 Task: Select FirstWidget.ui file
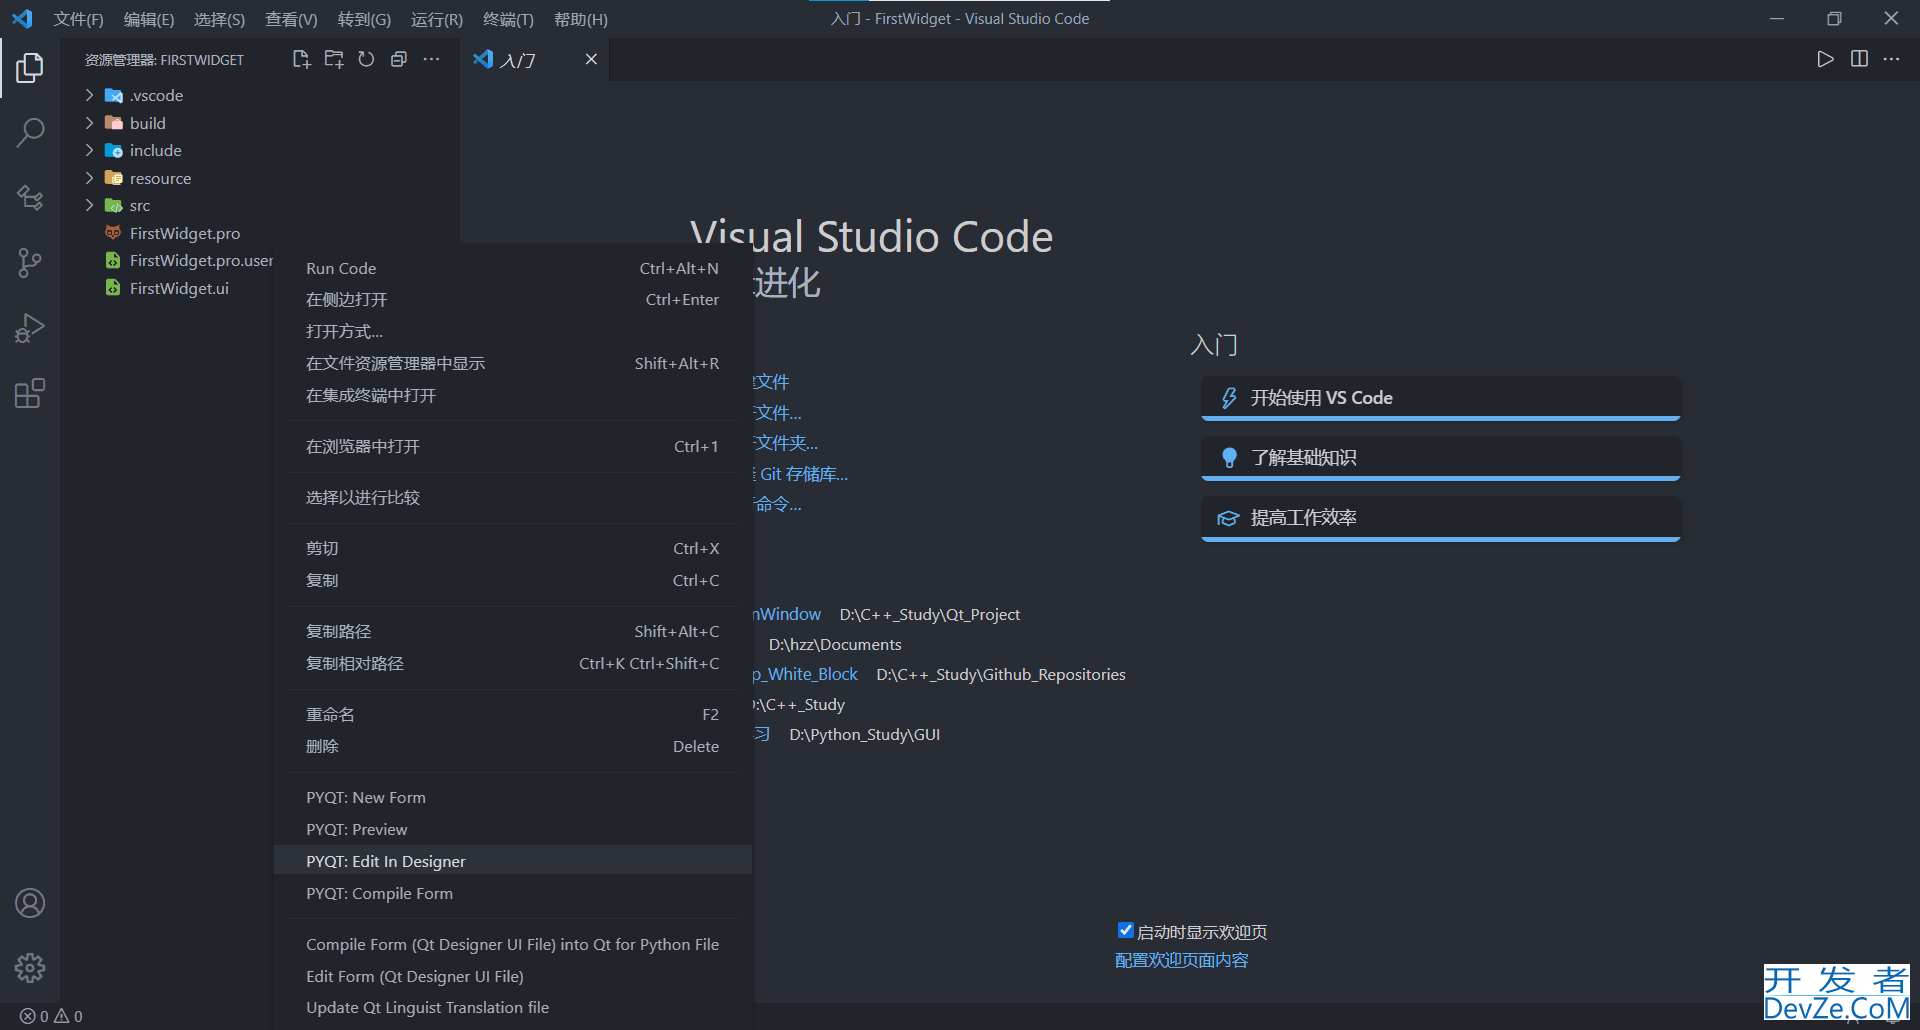coord(178,288)
